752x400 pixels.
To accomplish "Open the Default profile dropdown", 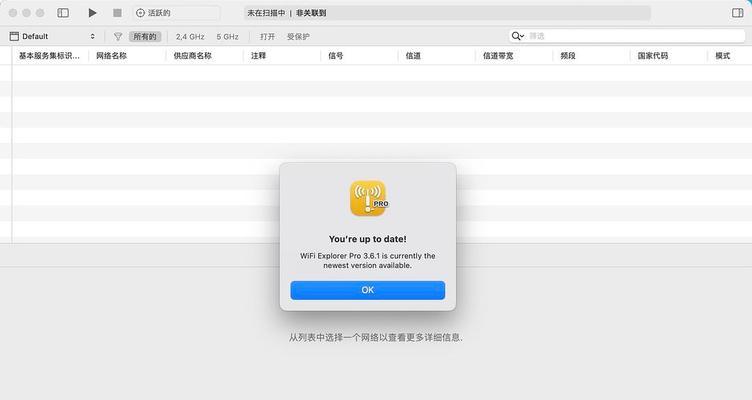I will click(x=52, y=36).
